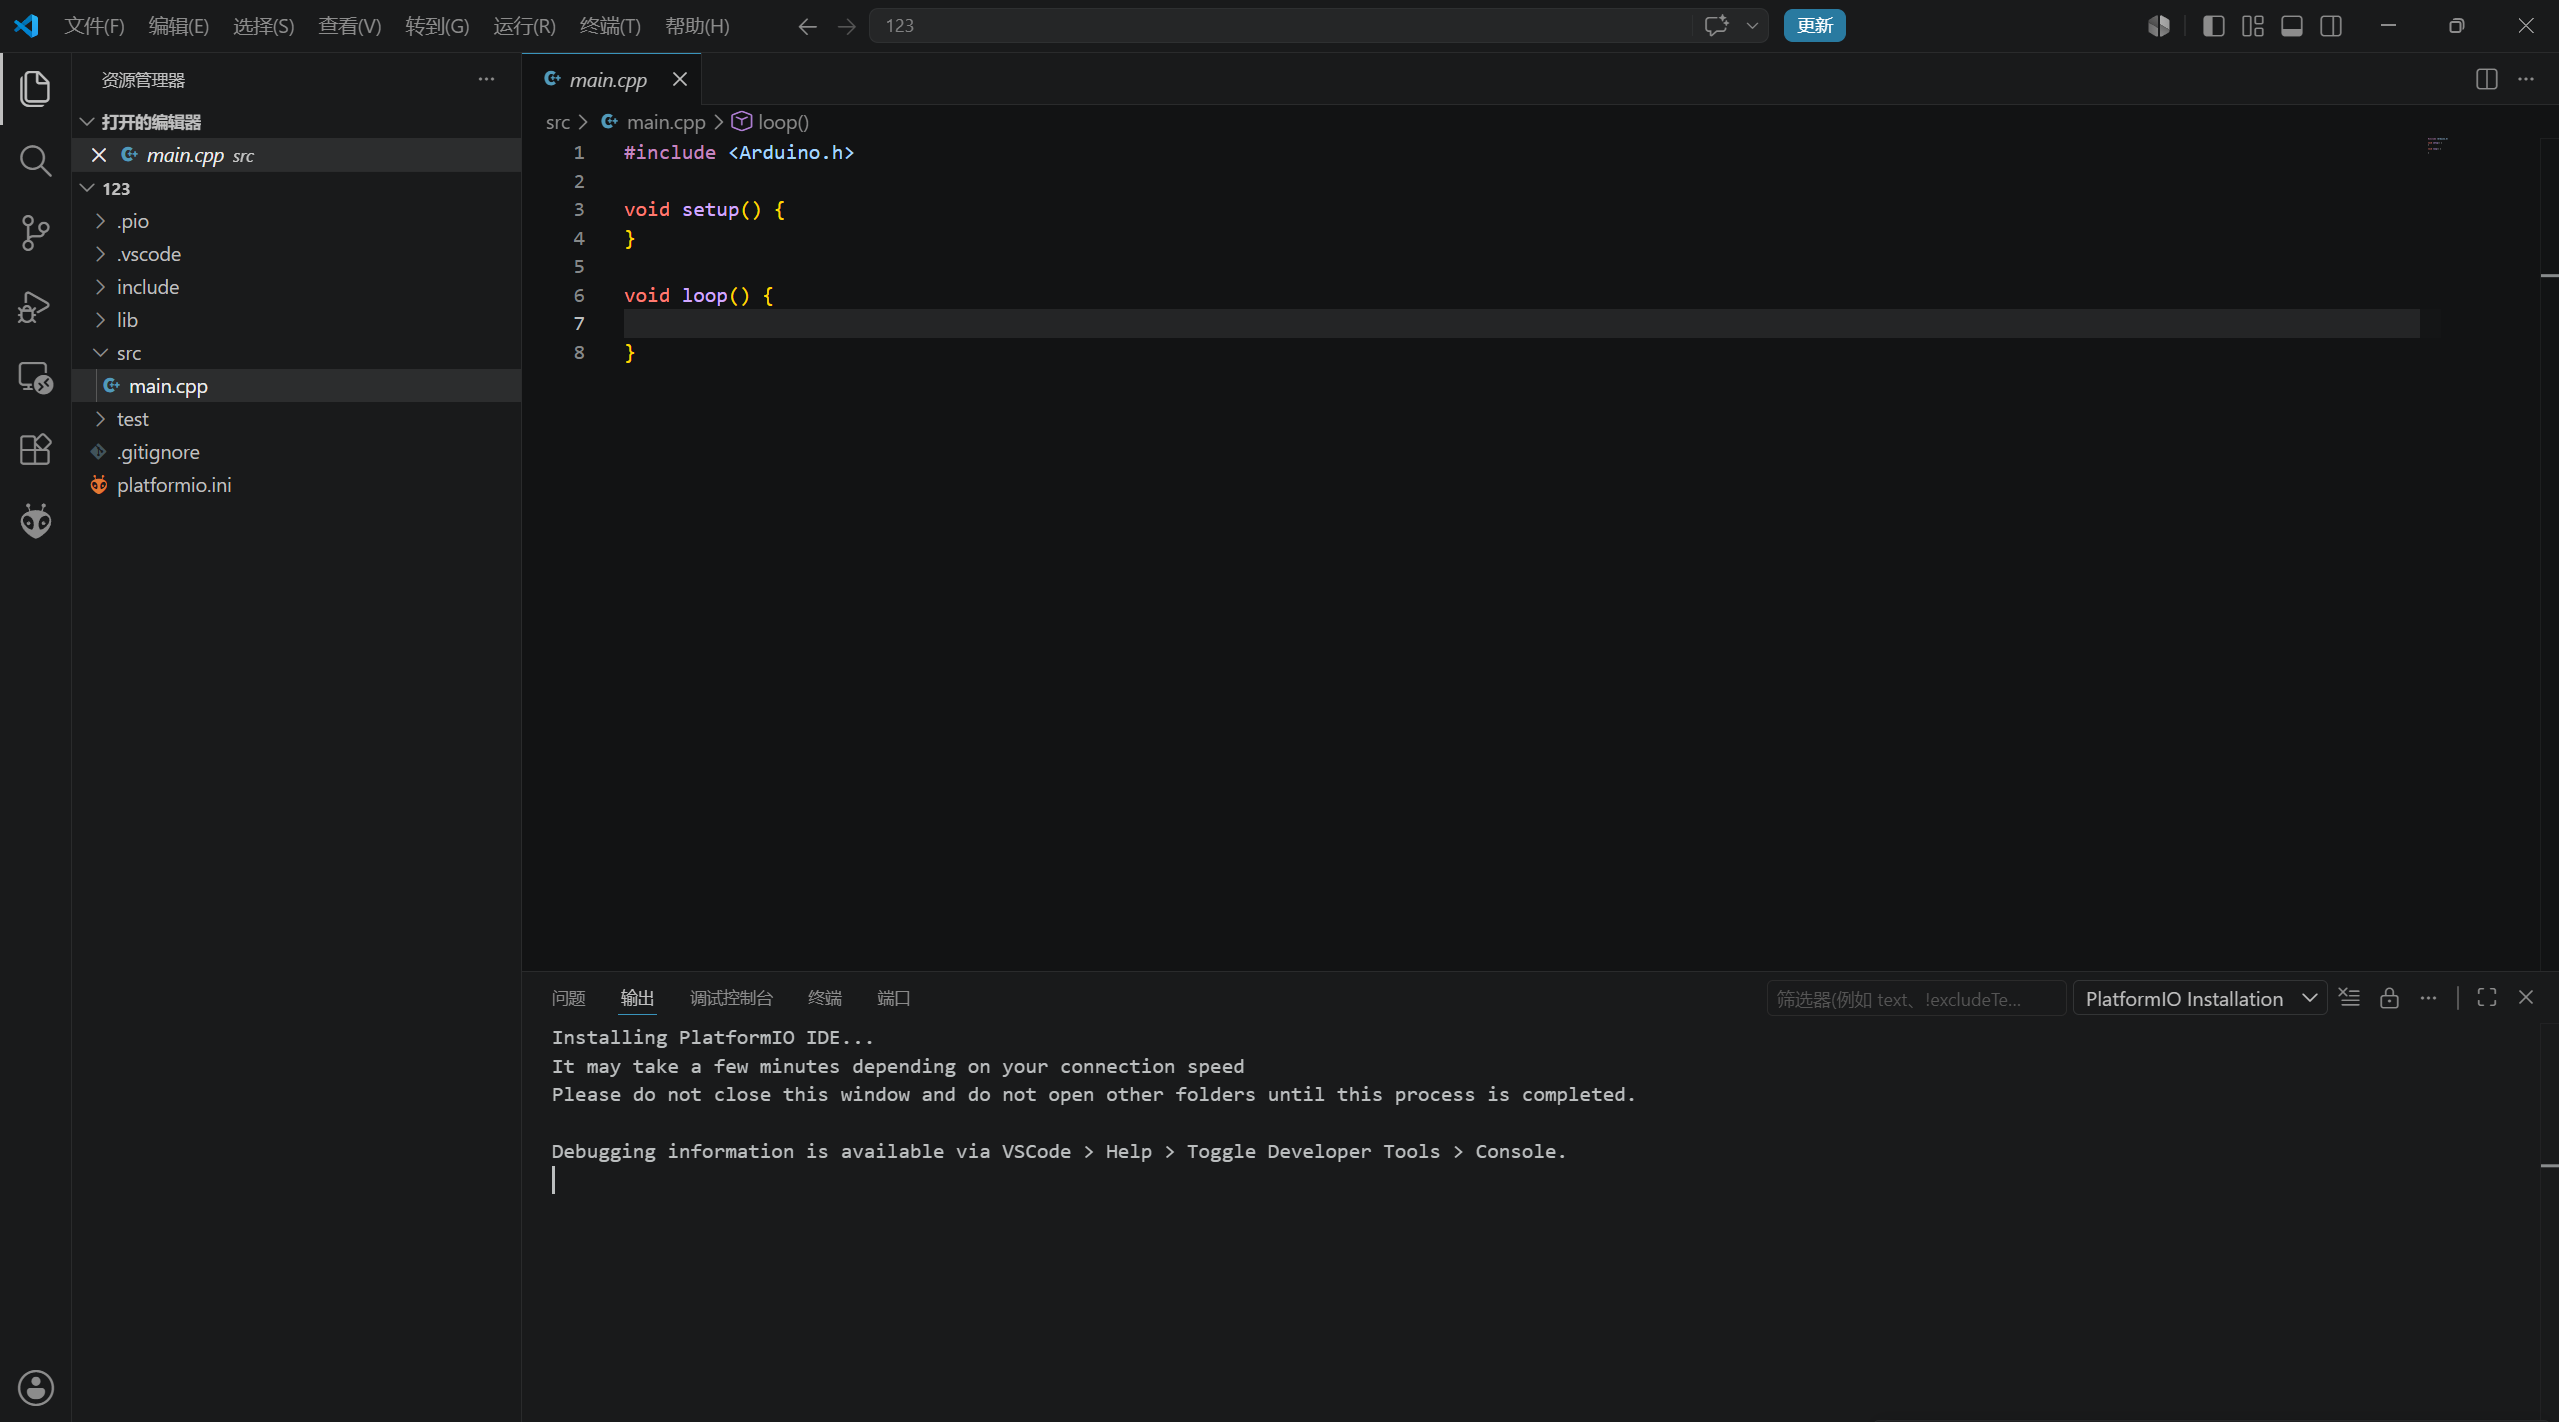Click the 选择(S) menu
2559x1422 pixels.
[x=264, y=26]
